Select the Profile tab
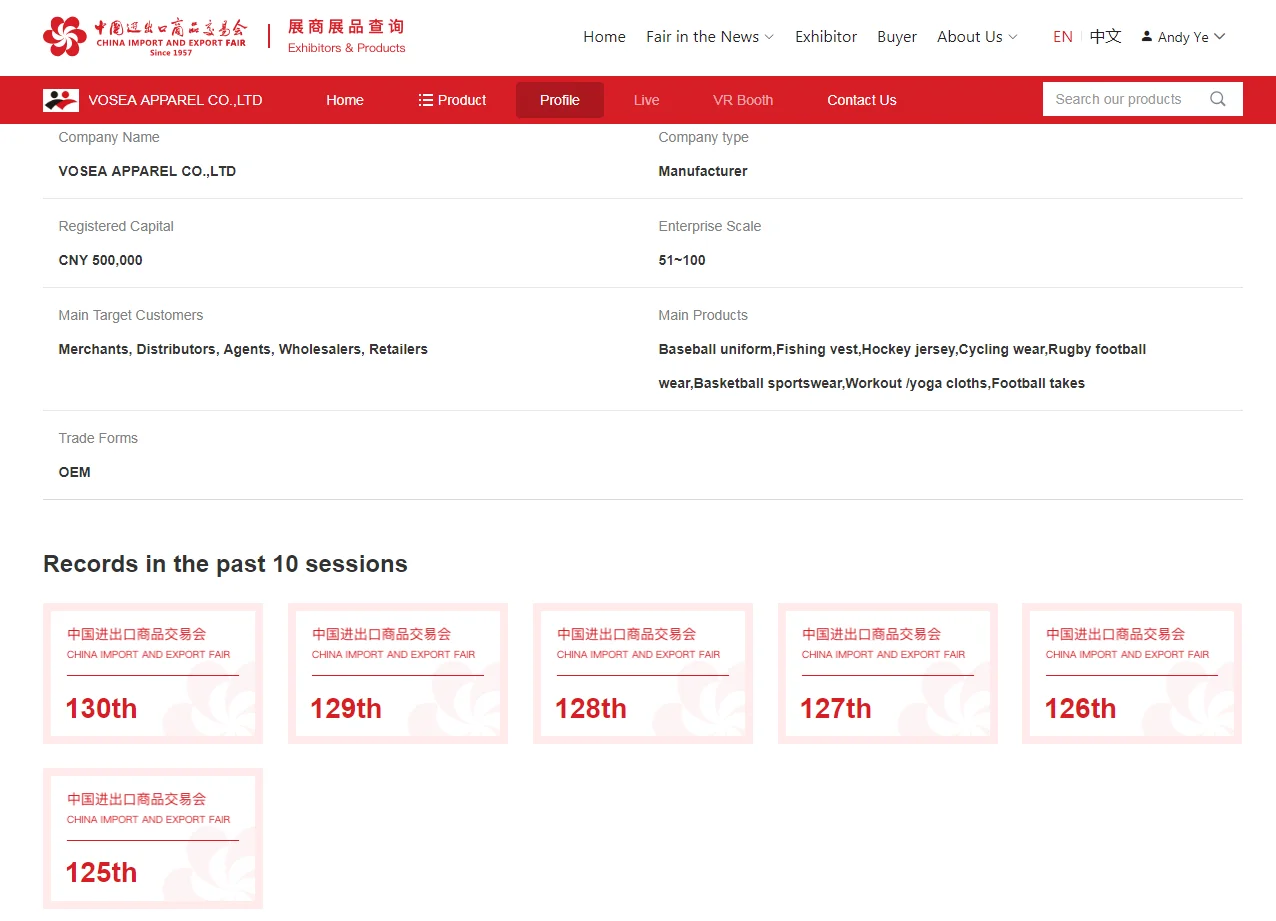Screen dimensions: 1276x921 click(559, 100)
